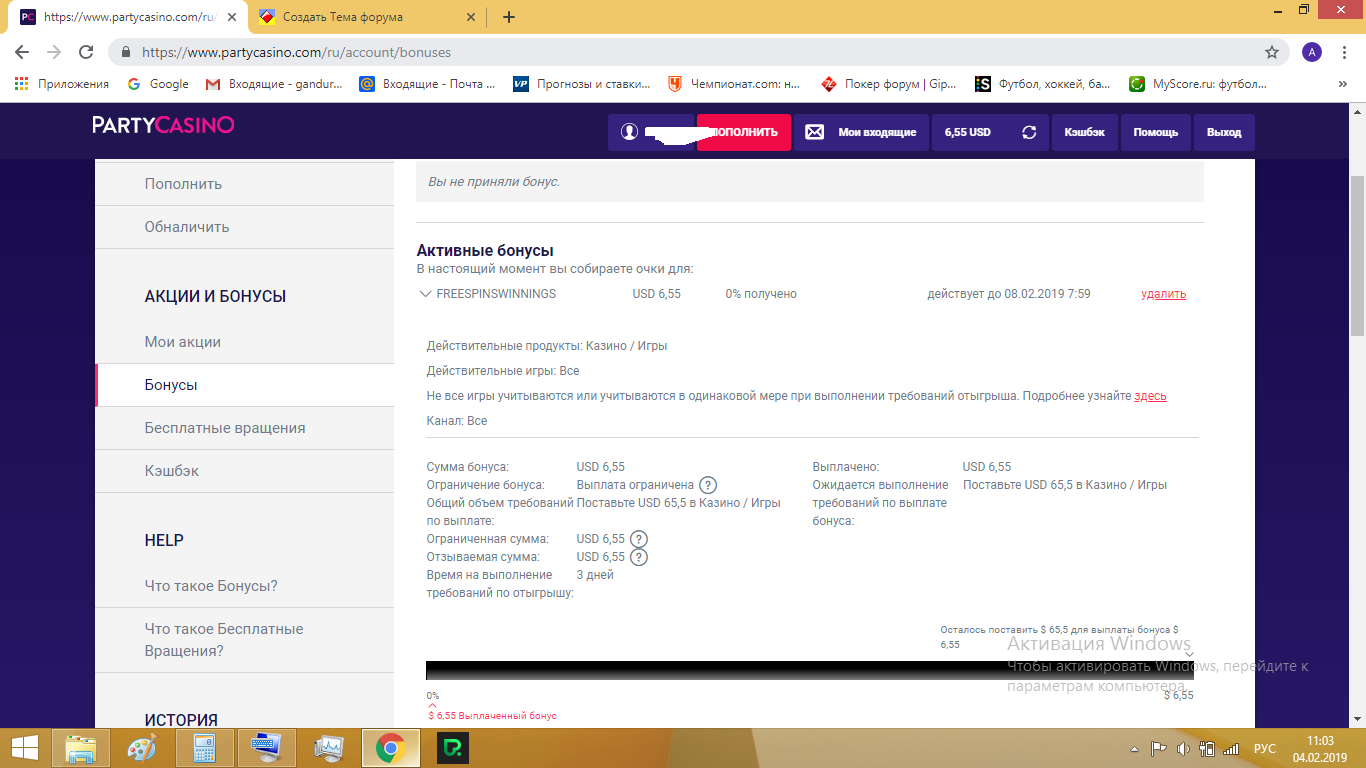Screen dimensions: 1366x768
Task: Open Chrome profile avatar A
Action: [x=1312, y=52]
